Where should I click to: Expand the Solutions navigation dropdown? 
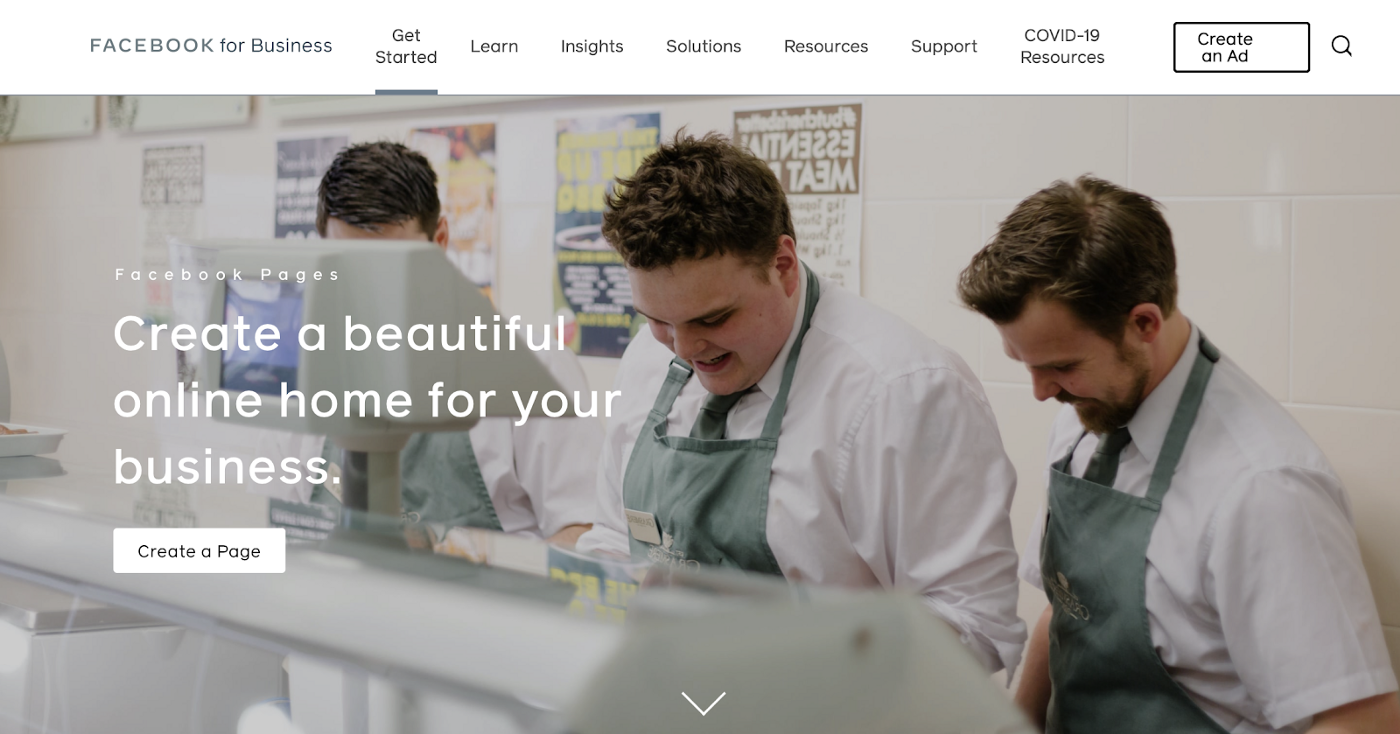(704, 46)
